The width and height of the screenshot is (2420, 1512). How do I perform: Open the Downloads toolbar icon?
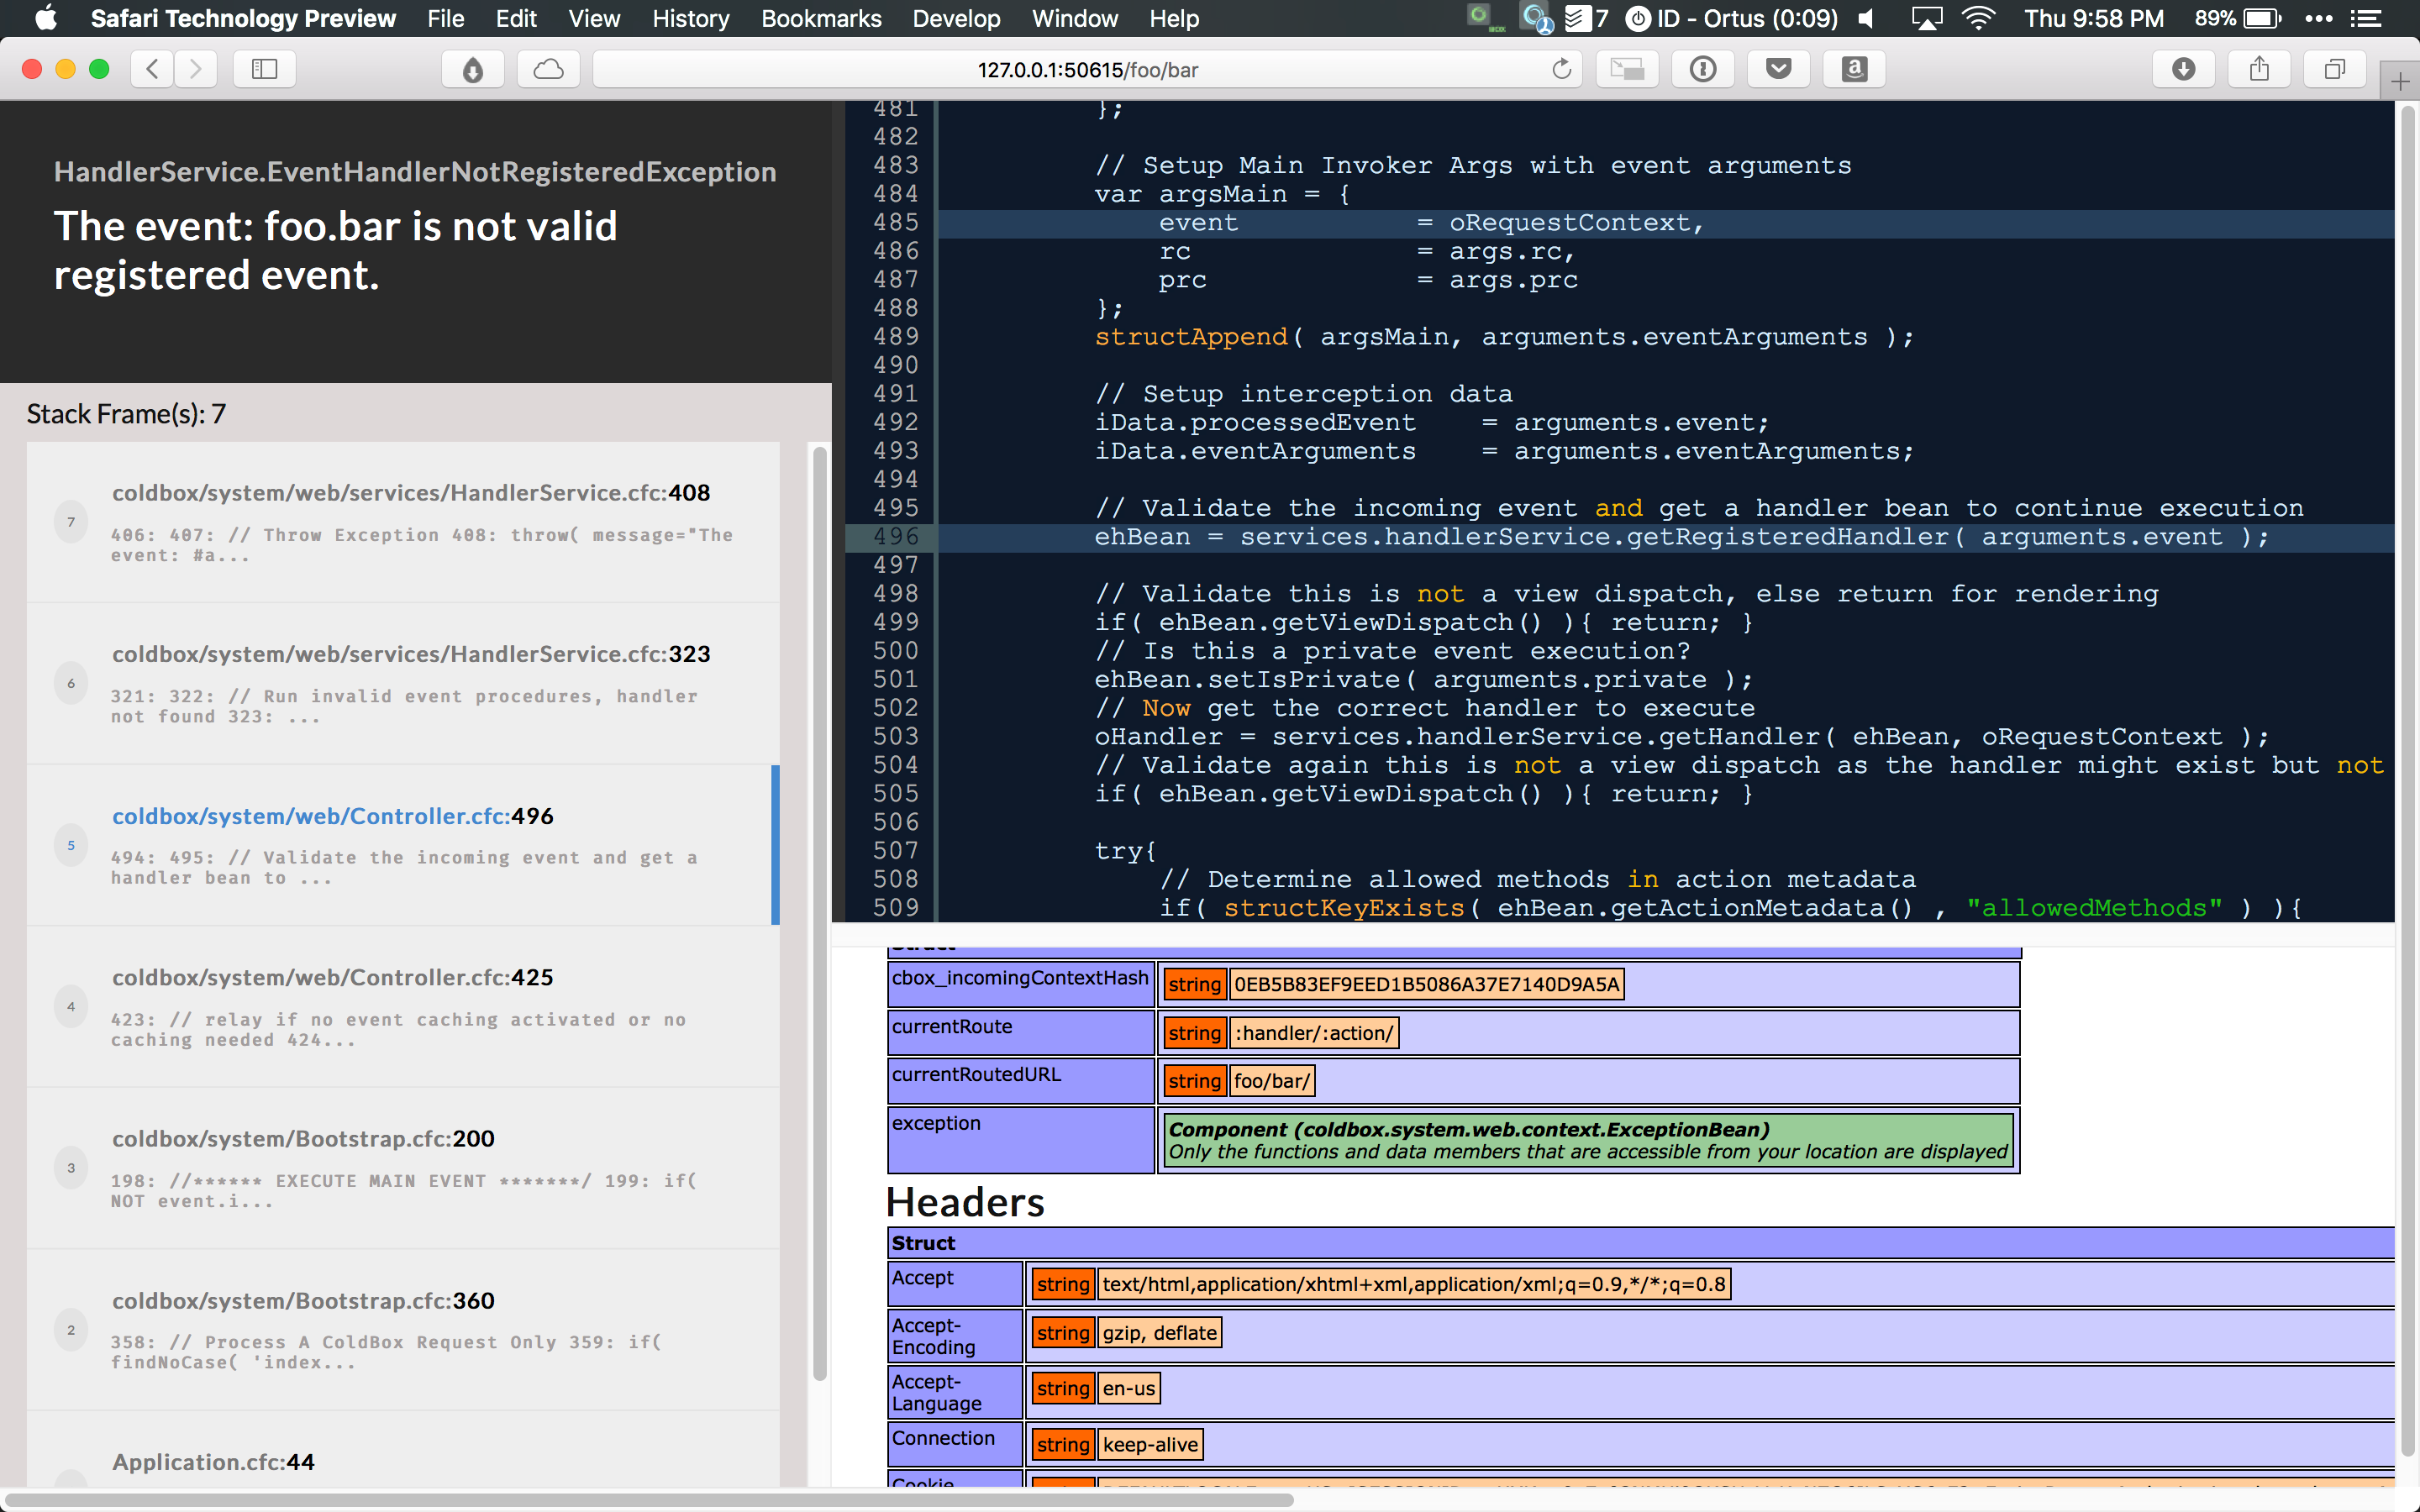[x=2184, y=69]
